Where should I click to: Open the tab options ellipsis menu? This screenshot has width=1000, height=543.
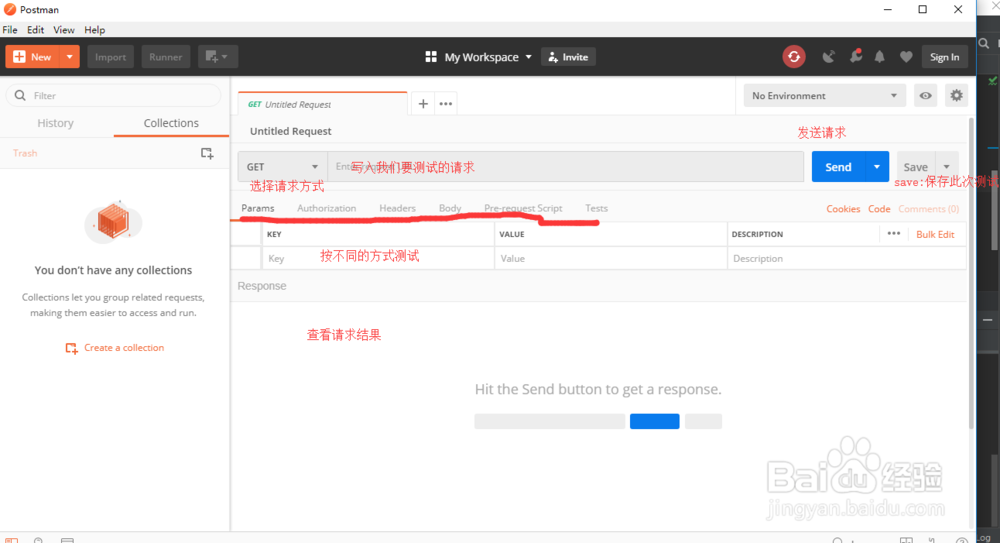pyautogui.click(x=446, y=103)
